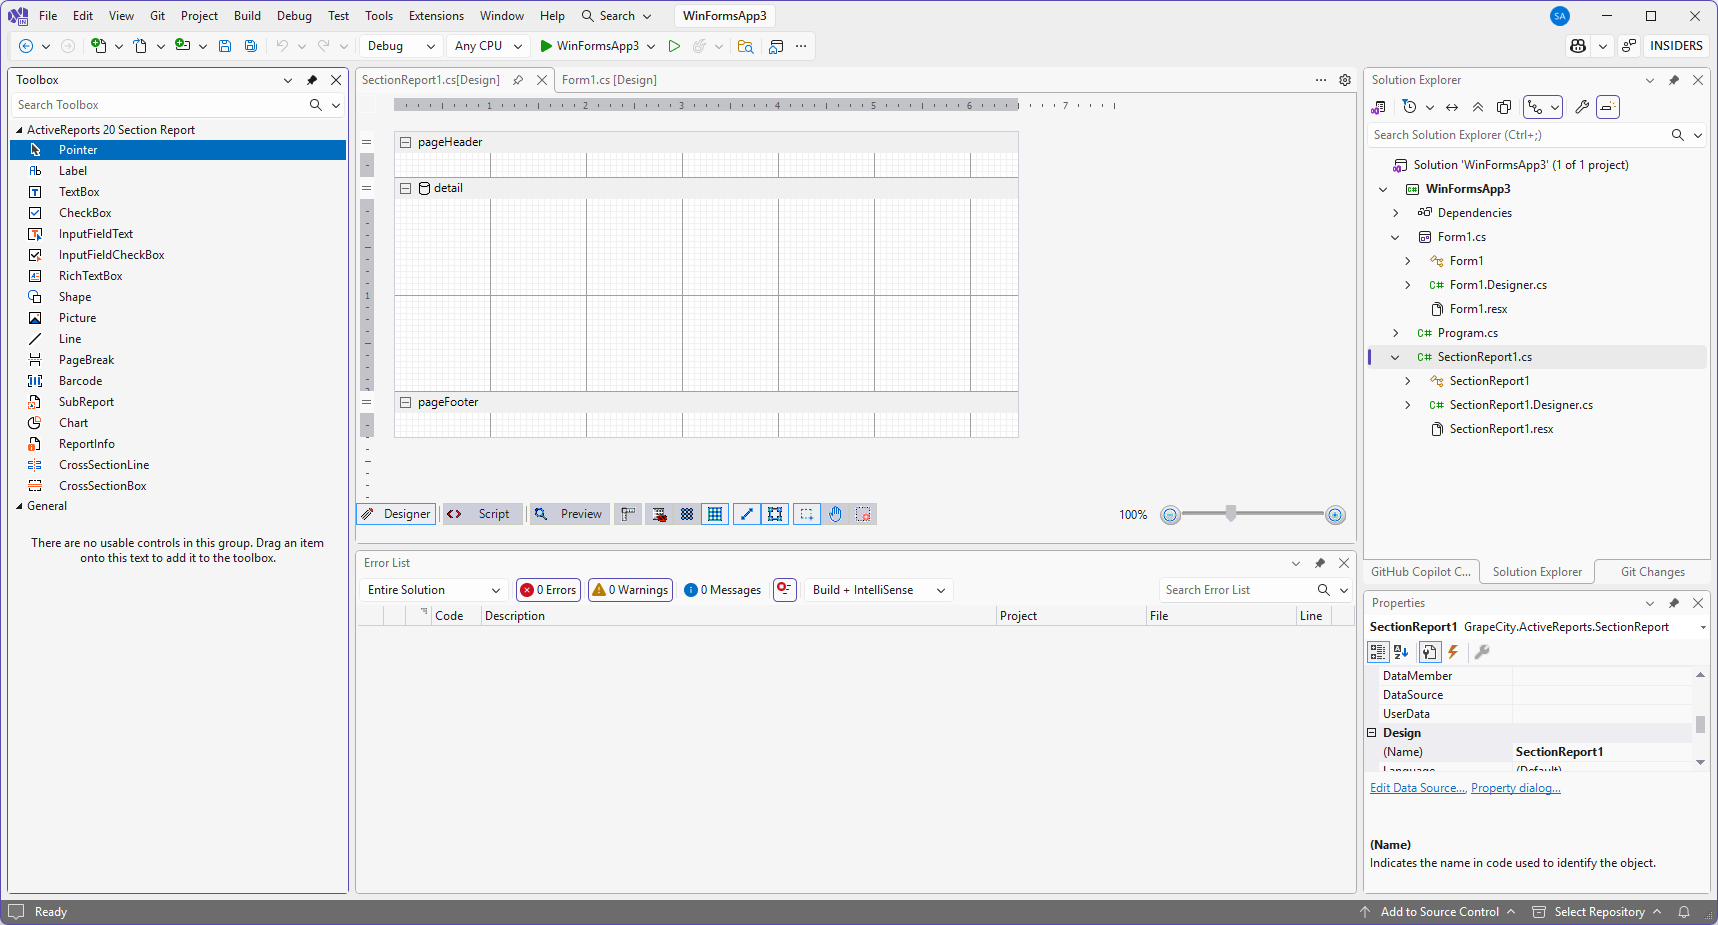Toggle the 0 Errors filter button
The width and height of the screenshot is (1718, 925).
point(548,590)
